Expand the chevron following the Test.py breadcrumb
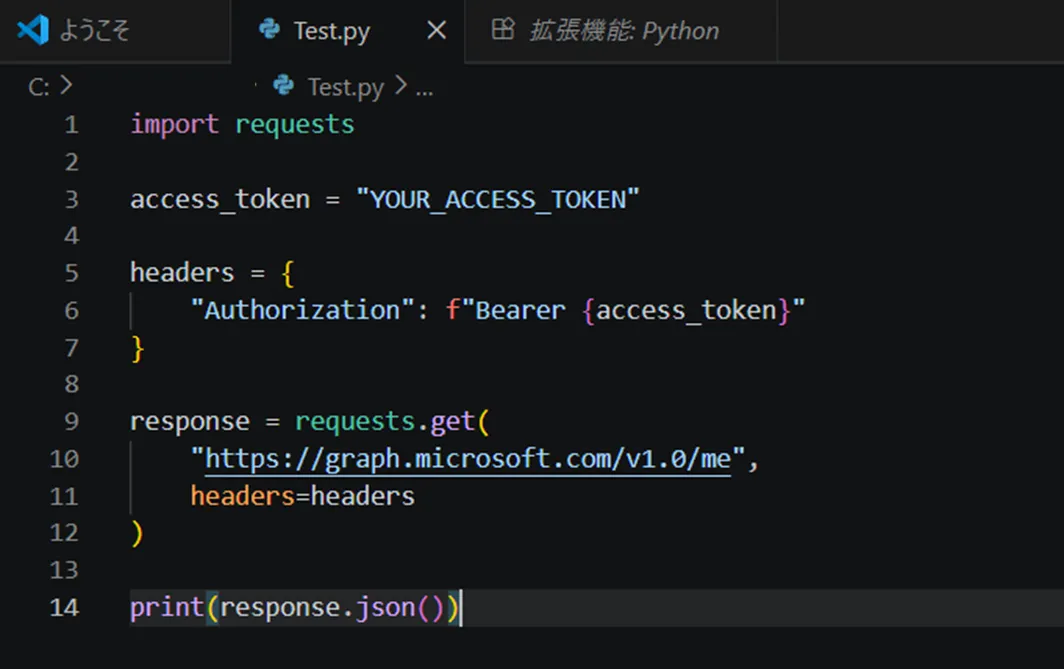The height and width of the screenshot is (669, 1064). pos(400,87)
